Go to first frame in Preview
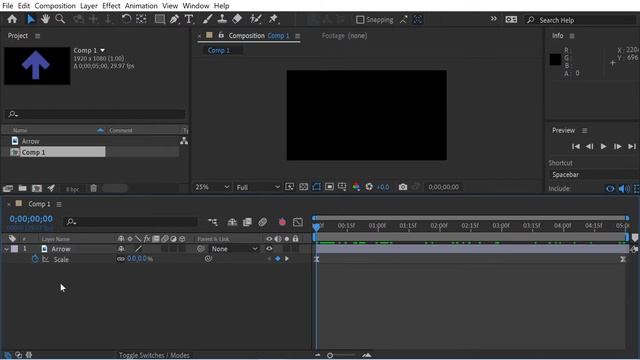Viewport: 640px width, 360px height. coord(576,147)
